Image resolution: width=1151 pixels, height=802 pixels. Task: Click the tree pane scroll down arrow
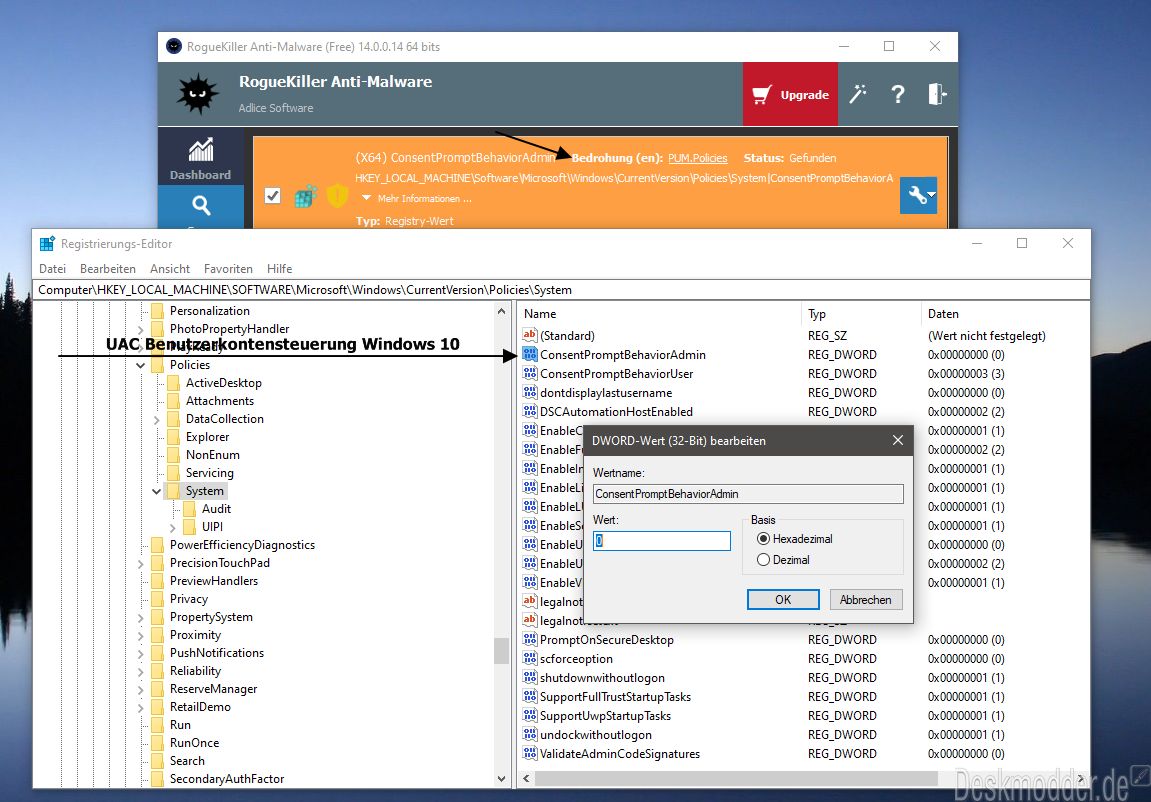[x=501, y=779]
